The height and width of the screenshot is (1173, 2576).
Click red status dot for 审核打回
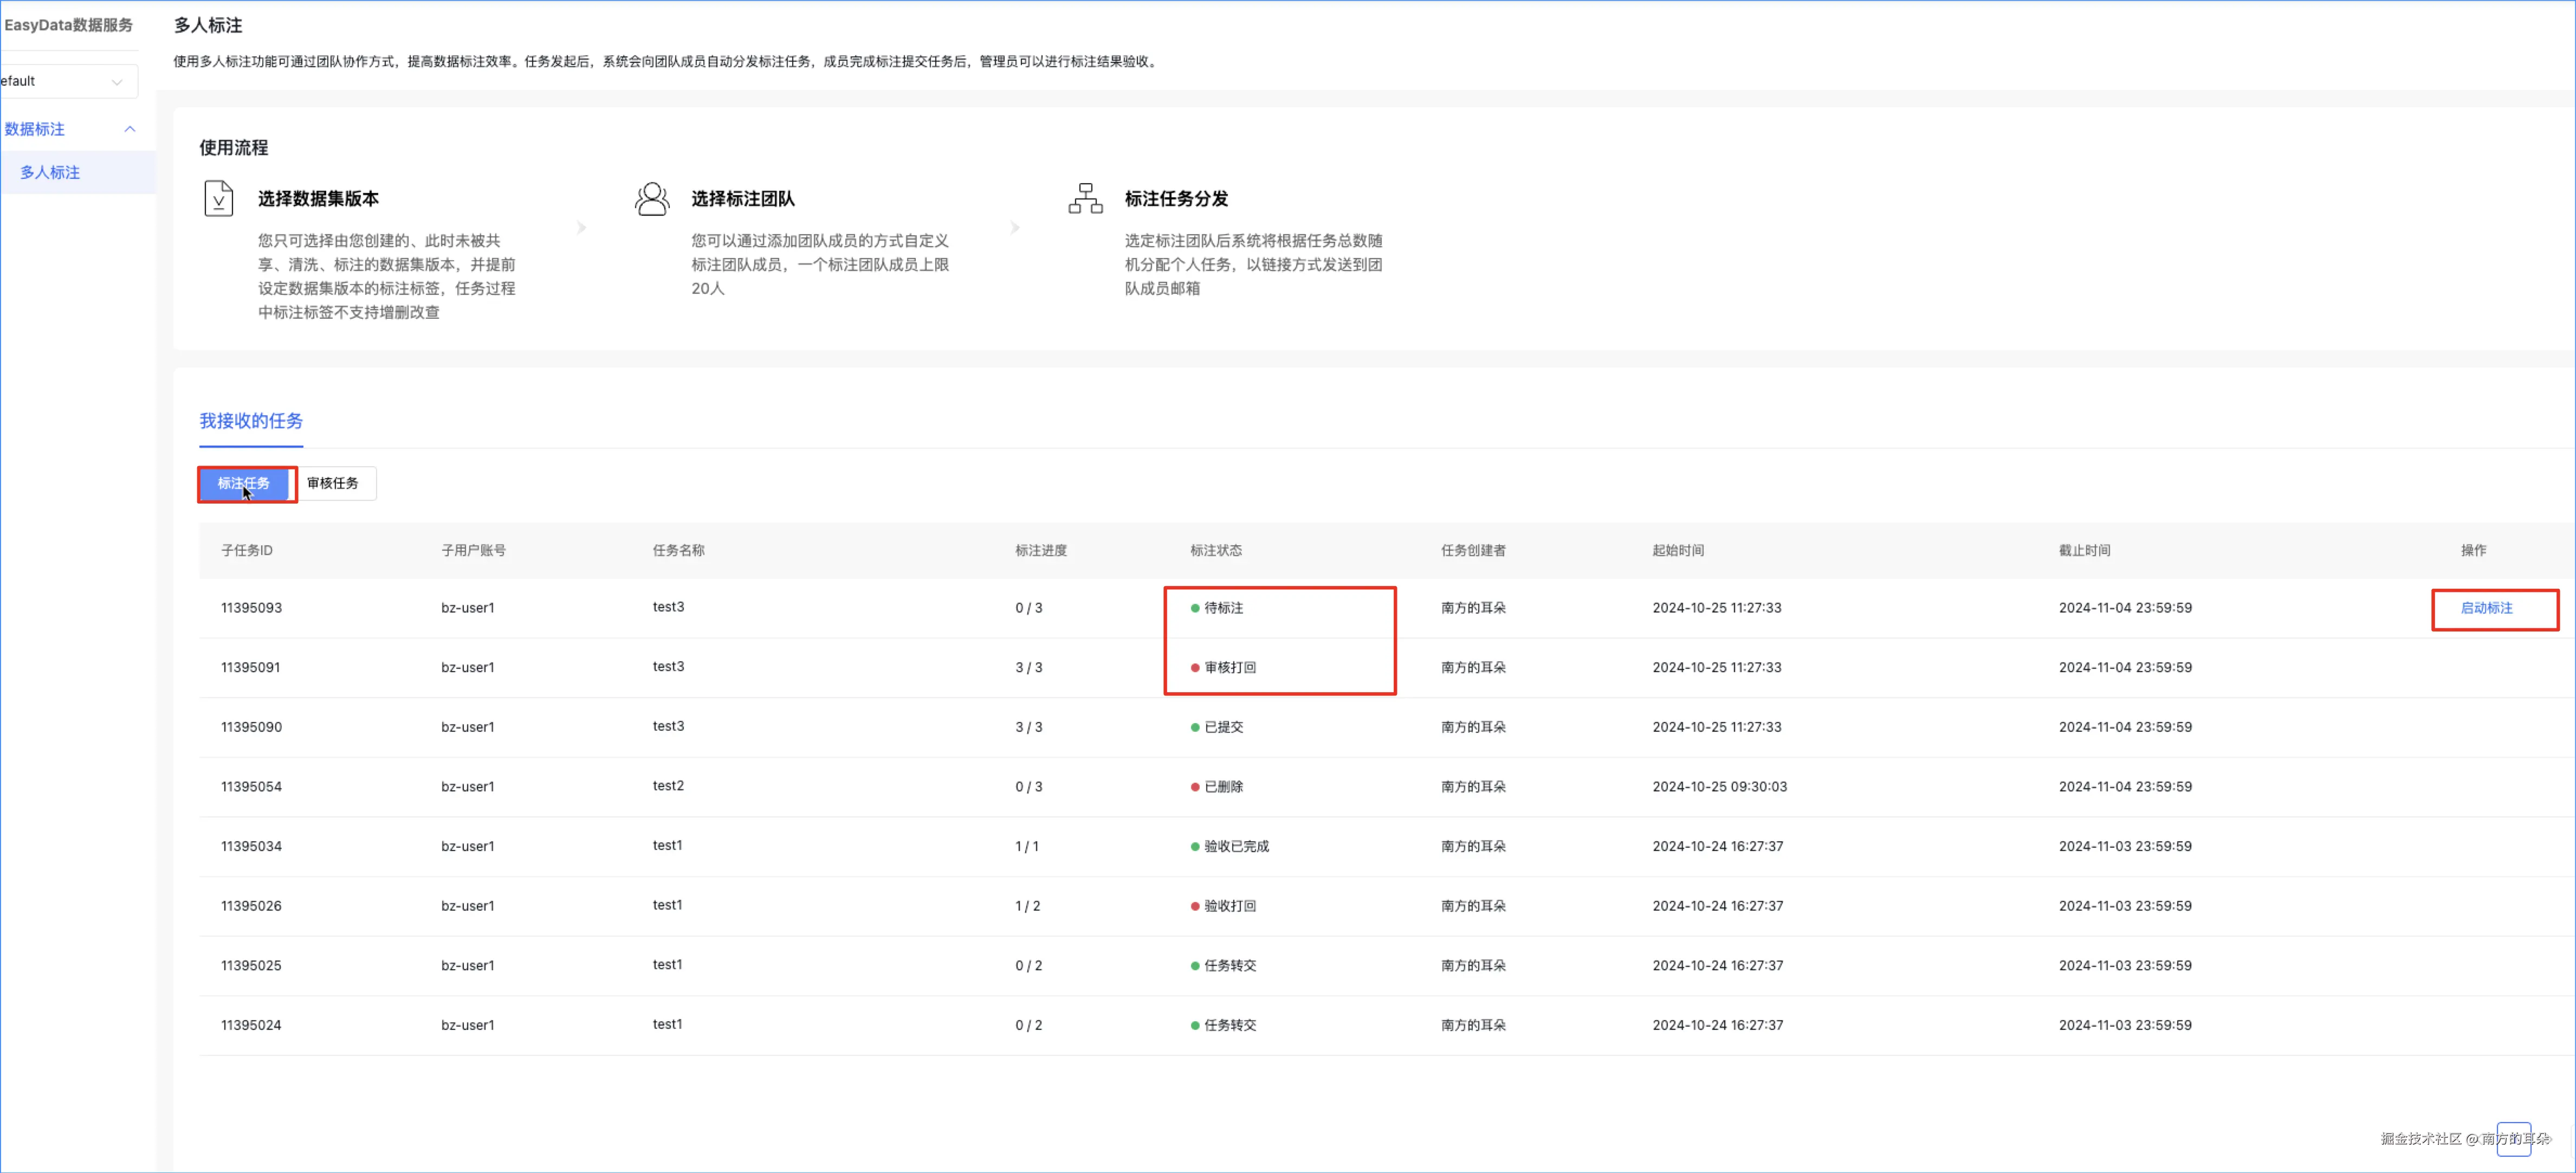1195,668
